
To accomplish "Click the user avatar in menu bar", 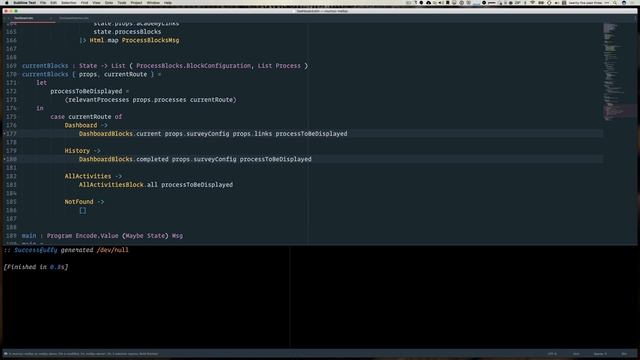I will click(624, 2).
